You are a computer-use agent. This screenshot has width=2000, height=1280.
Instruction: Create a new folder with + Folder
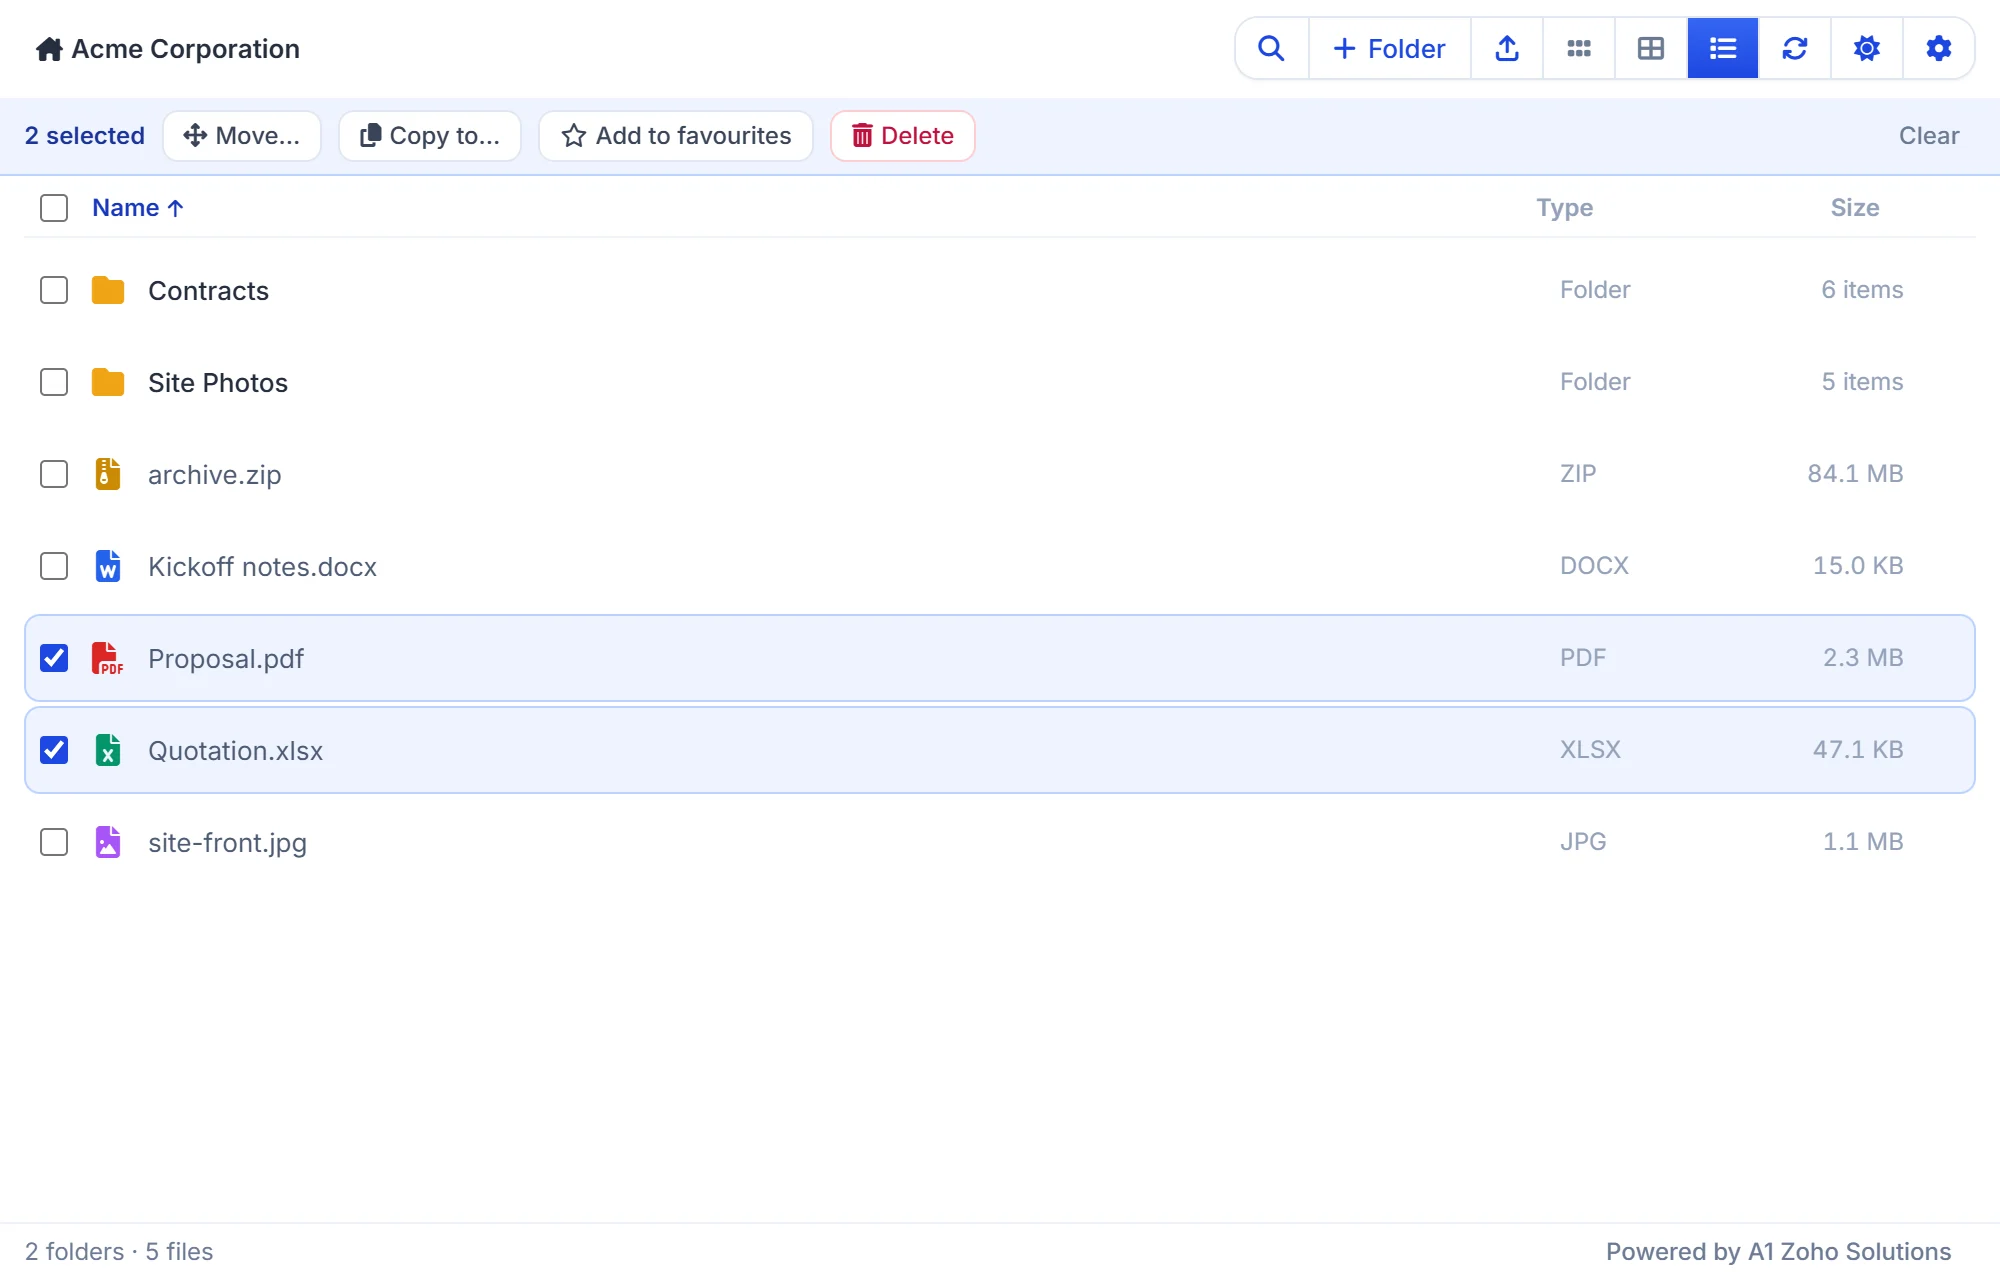click(1390, 48)
